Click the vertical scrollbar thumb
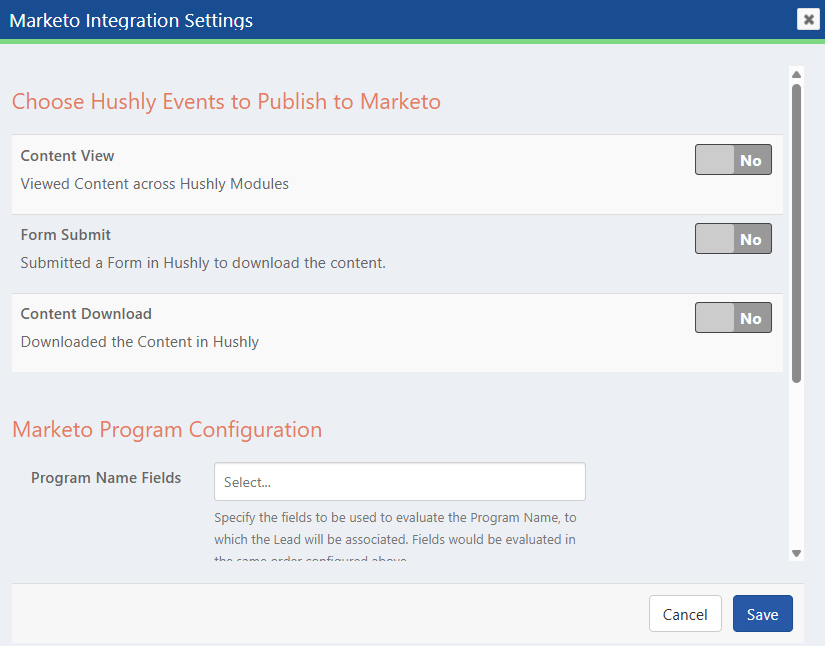 [796, 233]
